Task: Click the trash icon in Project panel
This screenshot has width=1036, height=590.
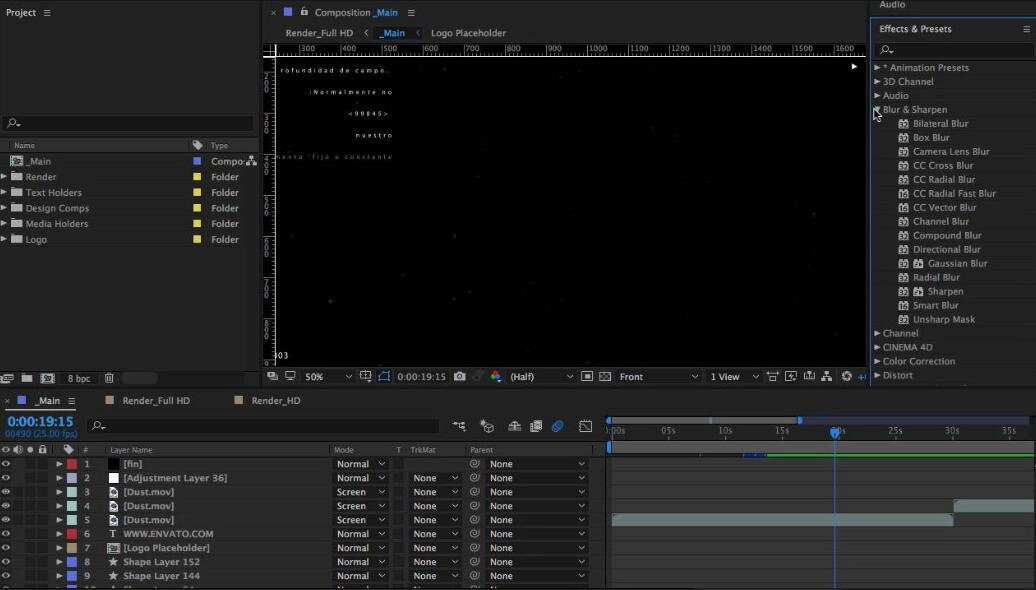Action: click(109, 378)
